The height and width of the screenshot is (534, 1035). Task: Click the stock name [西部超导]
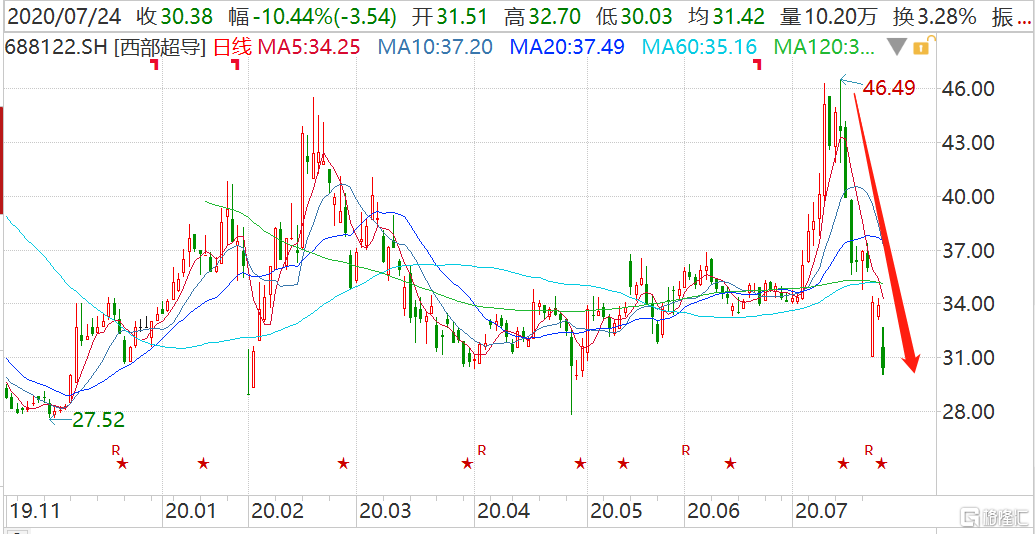tap(160, 47)
